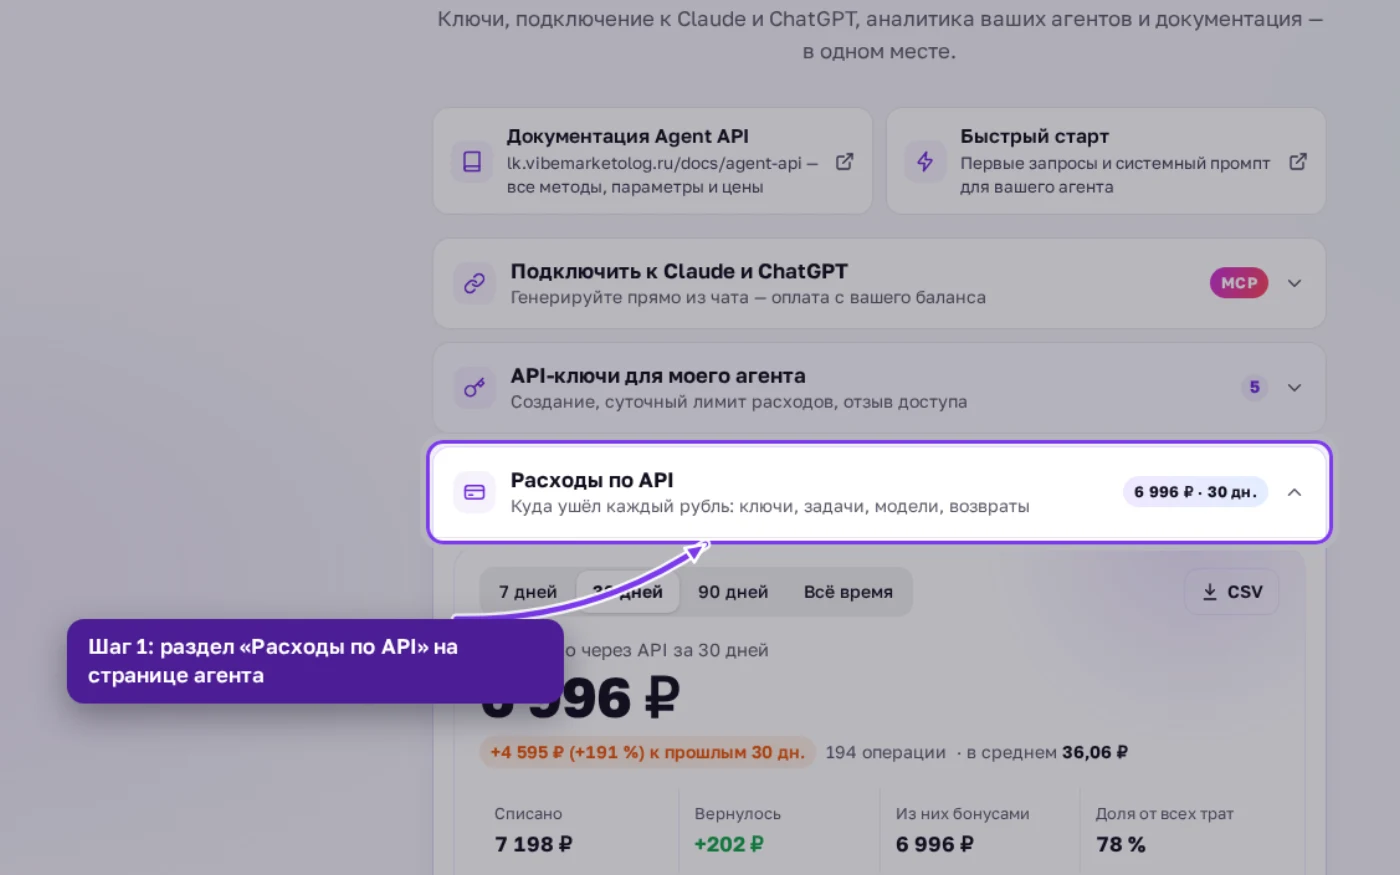Click the API-ключи для моего агента heading
Screen dimensions: 1400x875
pyautogui.click(x=658, y=376)
